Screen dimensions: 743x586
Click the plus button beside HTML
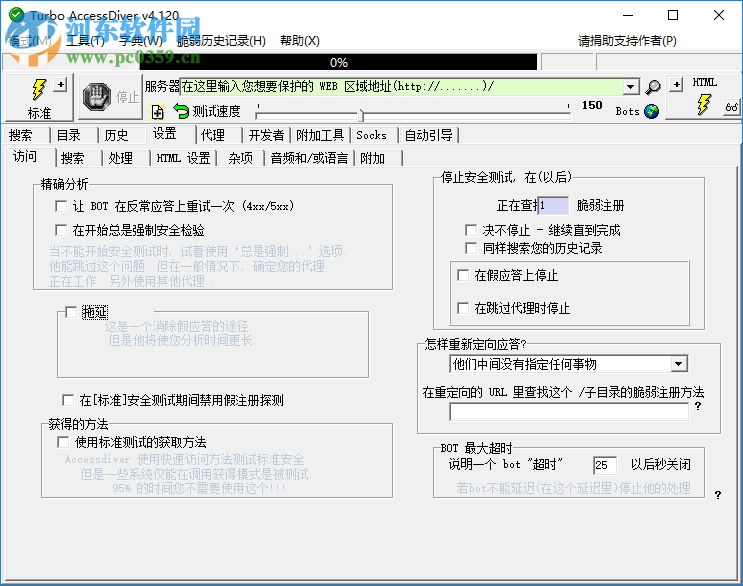676,85
